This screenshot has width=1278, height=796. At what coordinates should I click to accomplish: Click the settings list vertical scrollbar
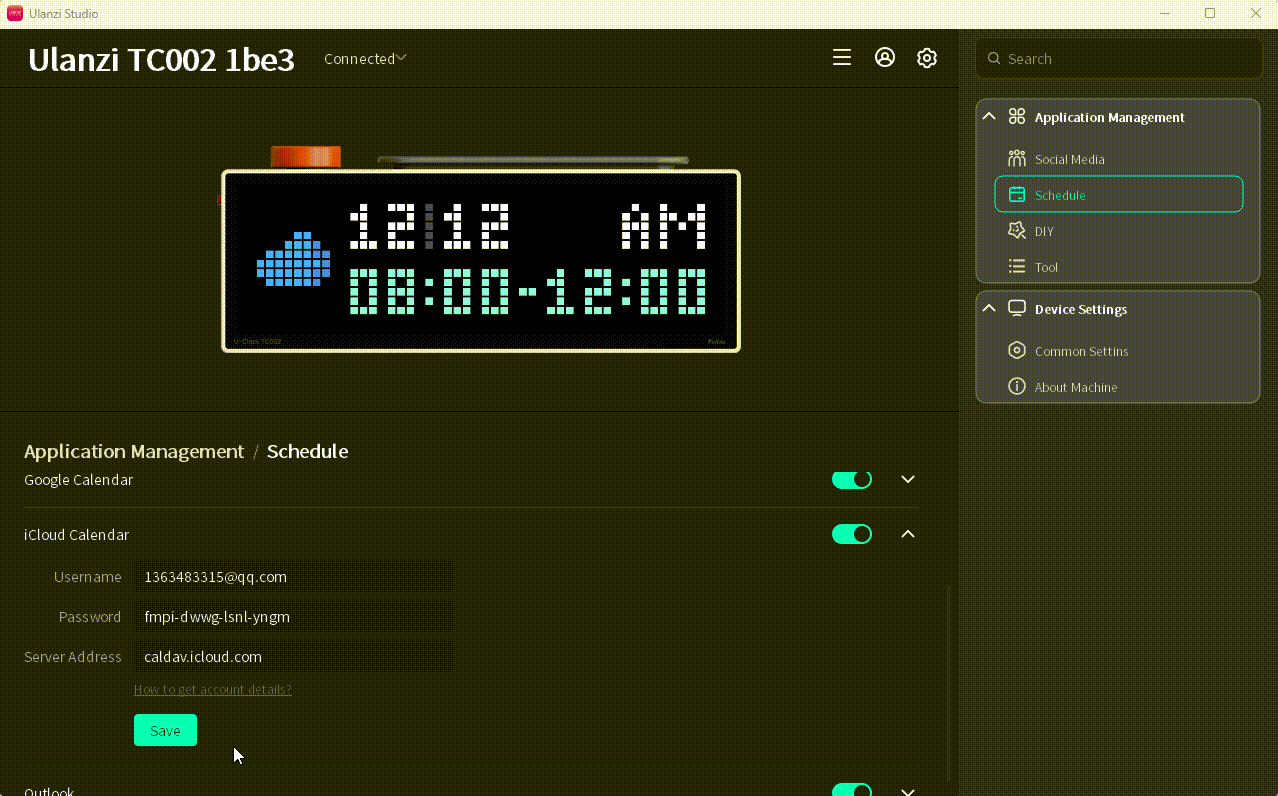coord(948,683)
